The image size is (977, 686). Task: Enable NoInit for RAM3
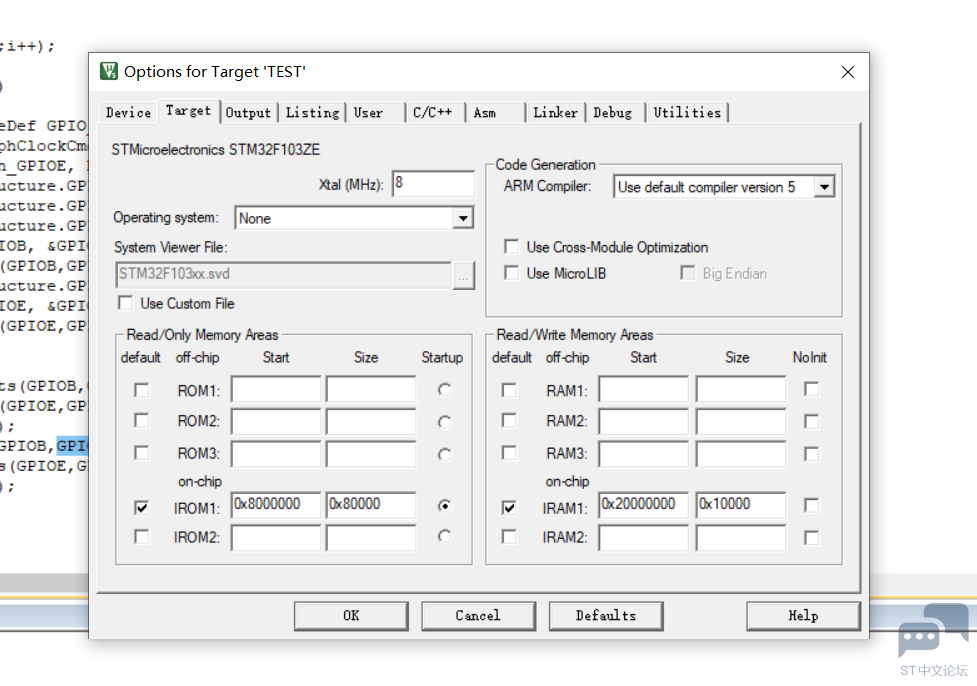[811, 454]
